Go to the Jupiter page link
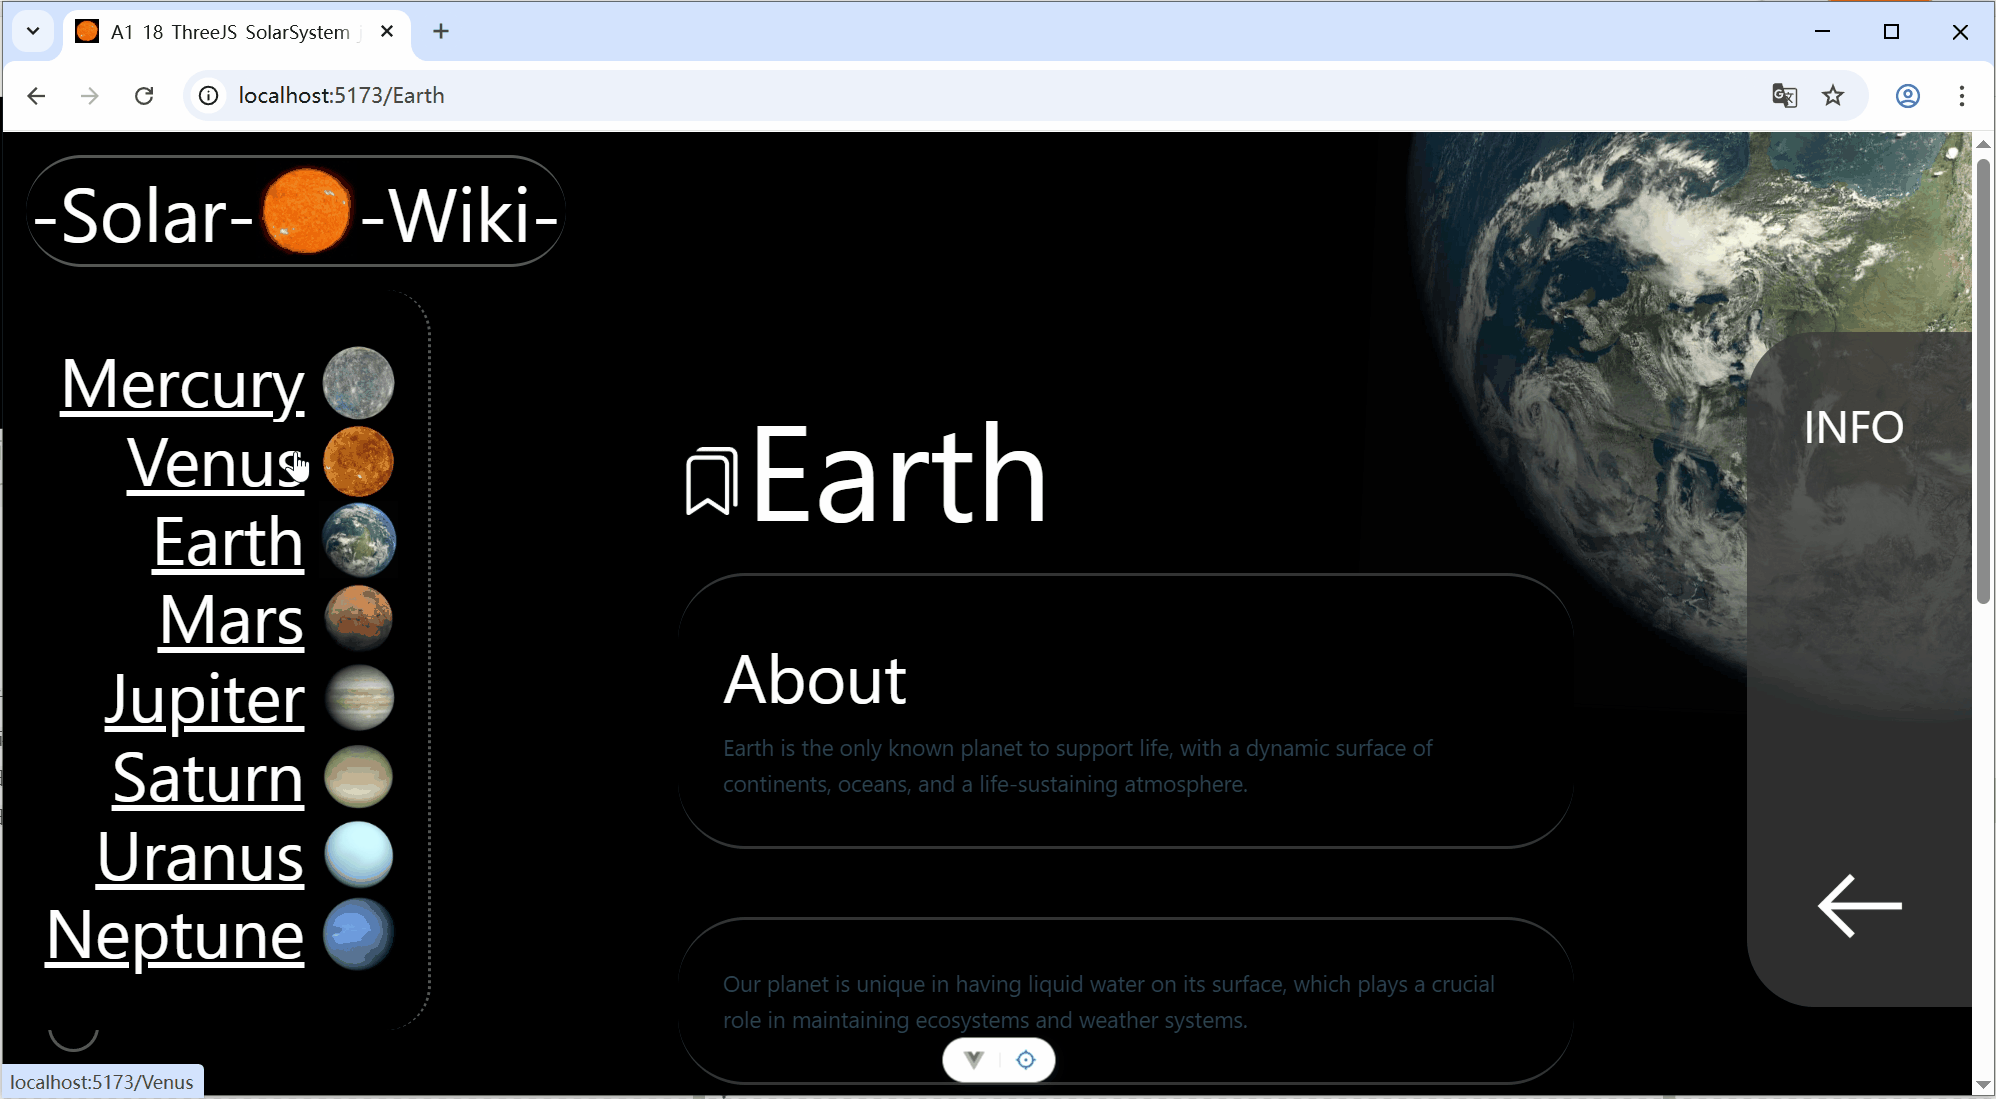 coord(205,699)
